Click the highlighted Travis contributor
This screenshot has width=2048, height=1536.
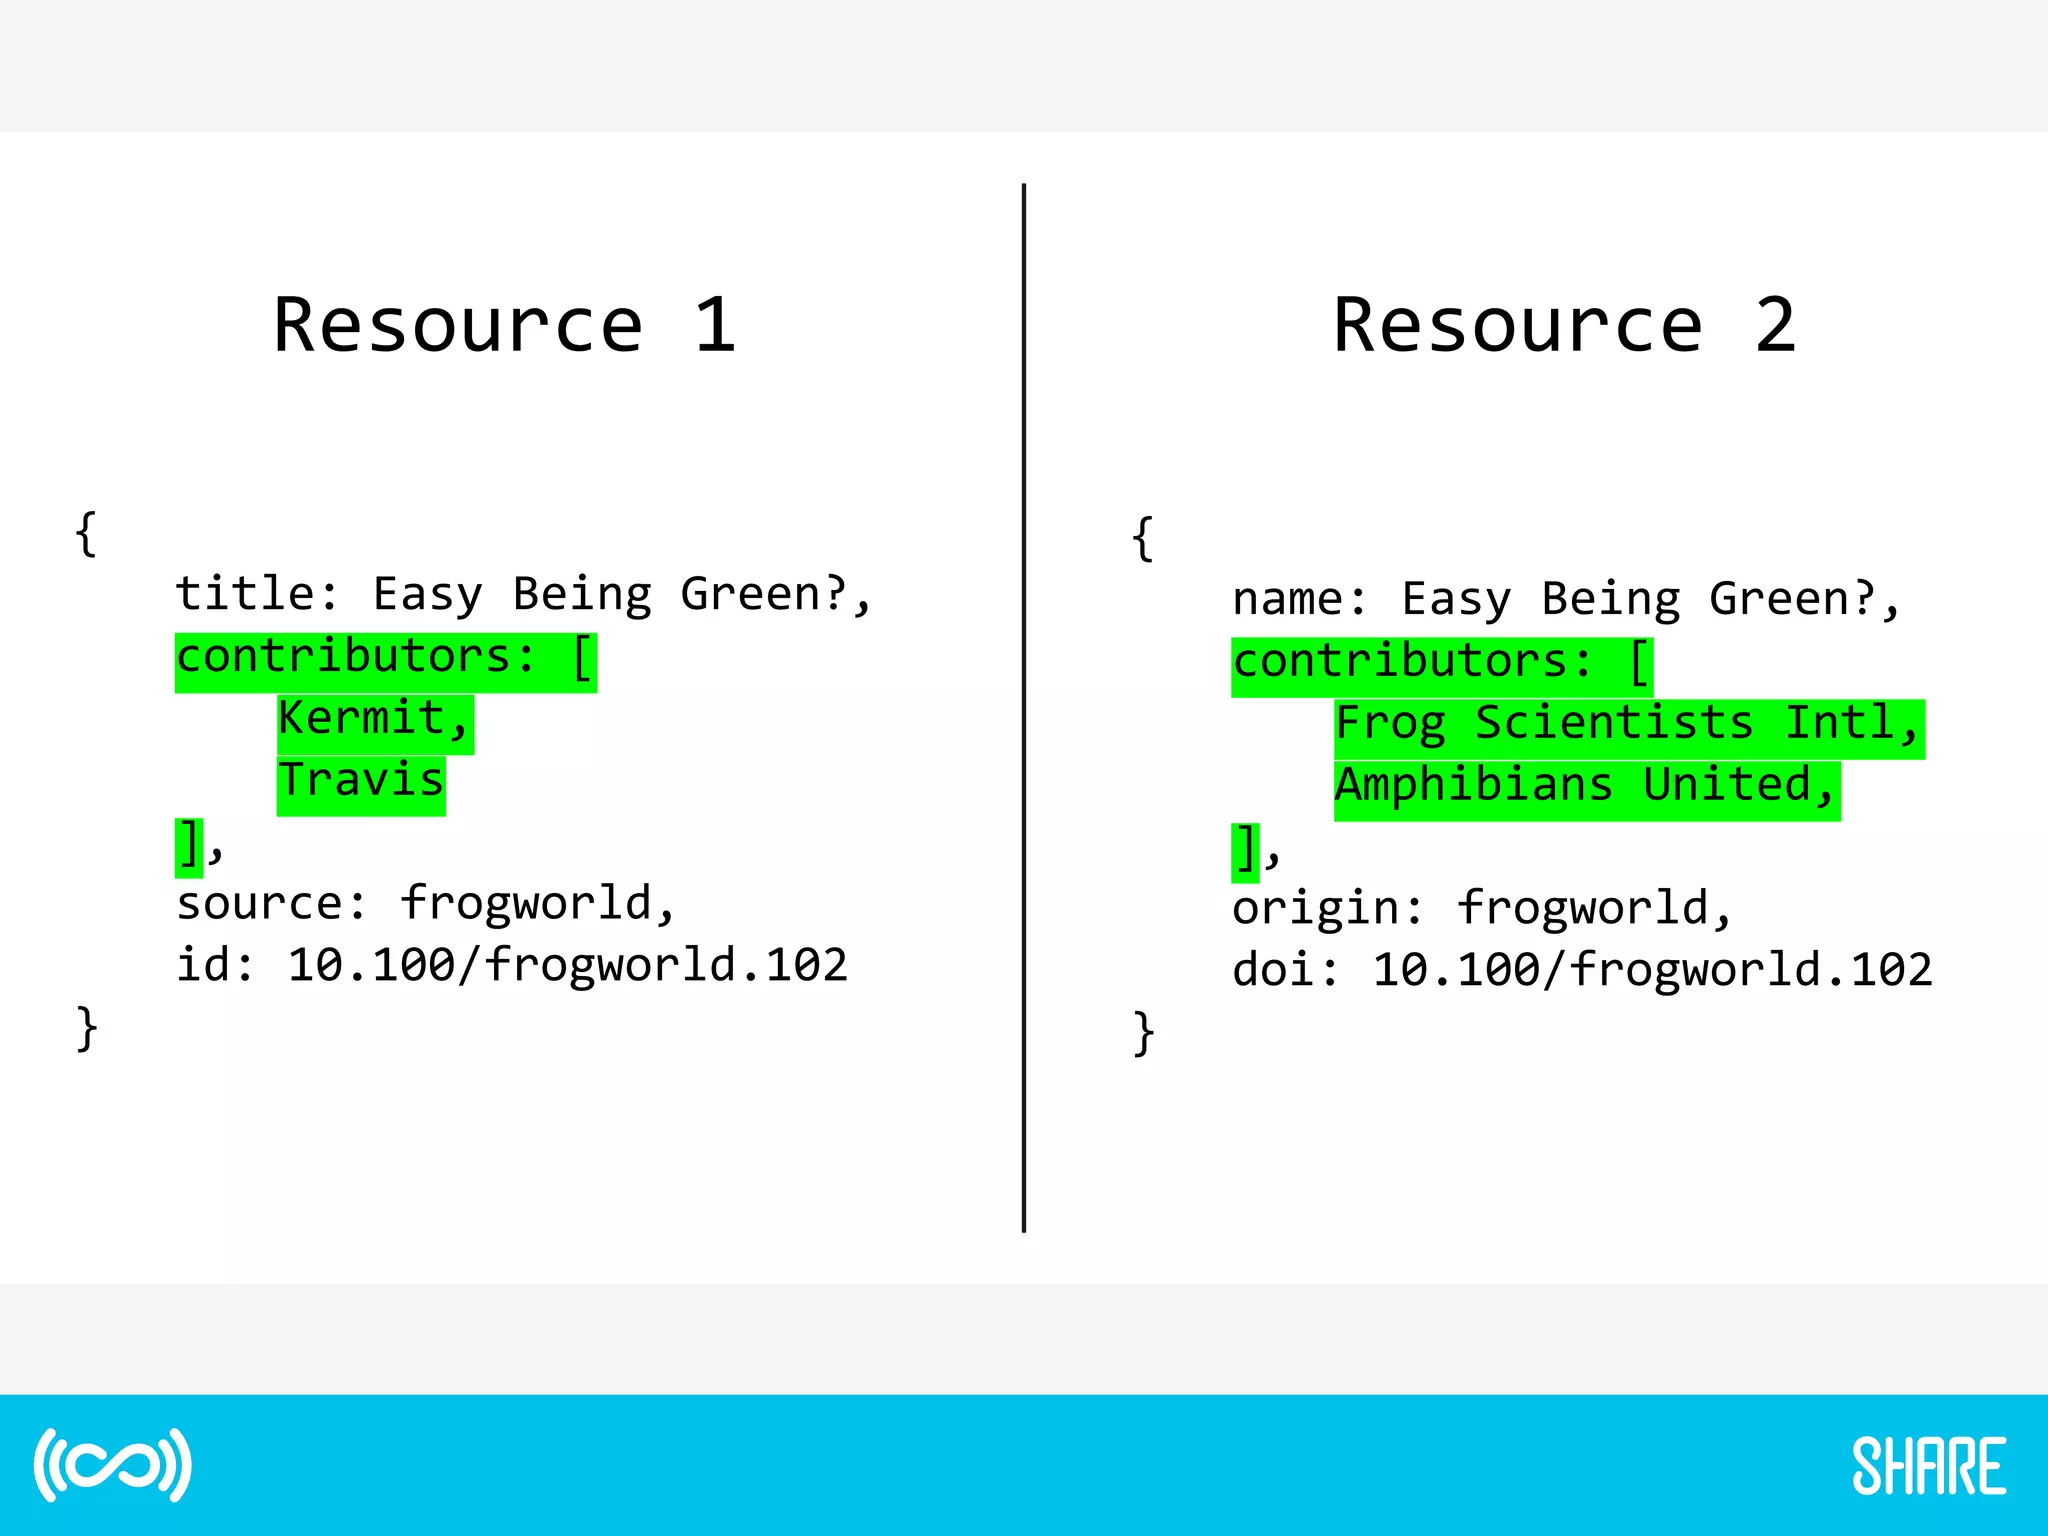point(360,782)
